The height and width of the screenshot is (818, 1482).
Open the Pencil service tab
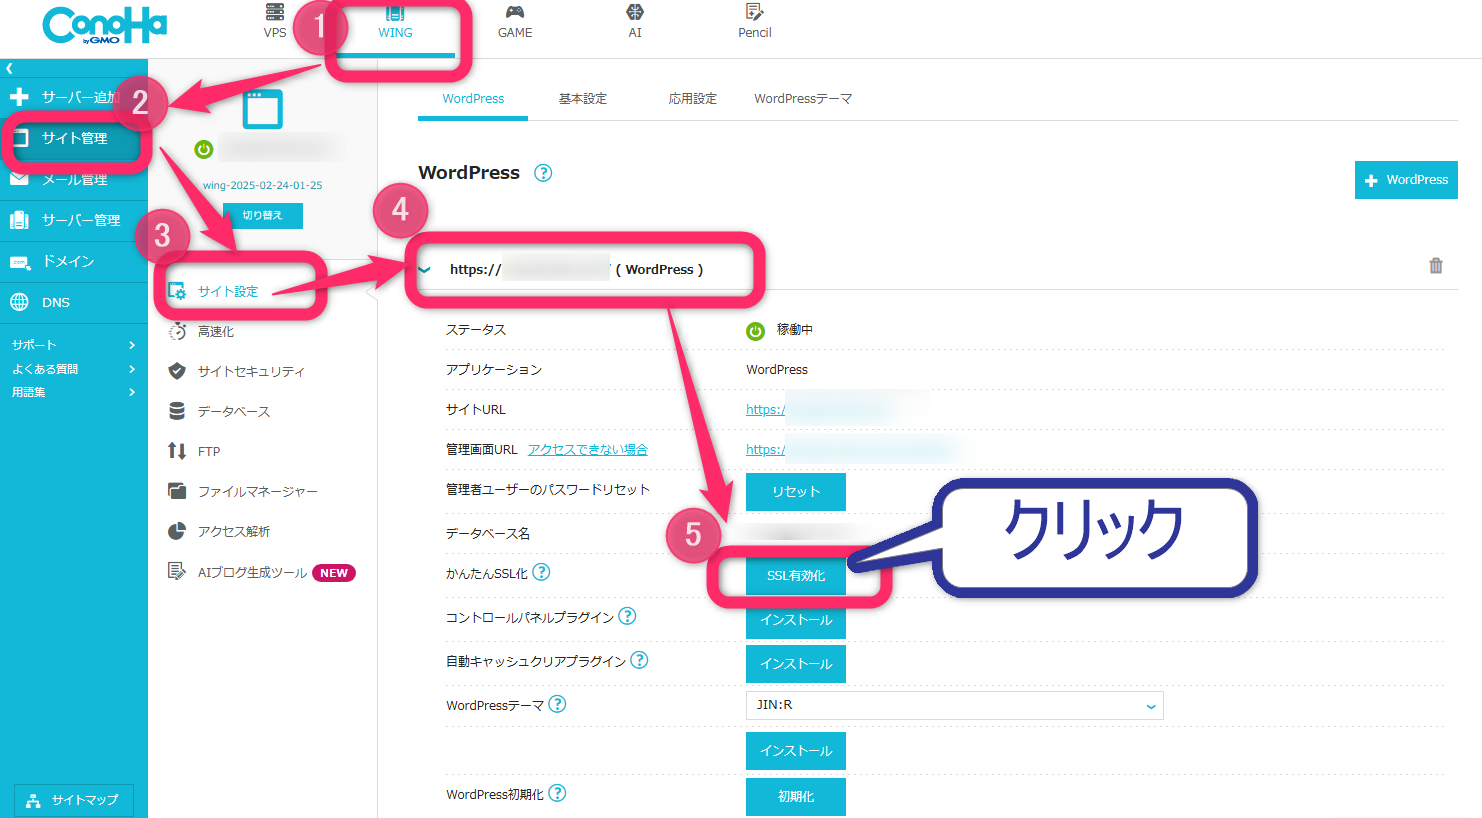click(x=755, y=22)
